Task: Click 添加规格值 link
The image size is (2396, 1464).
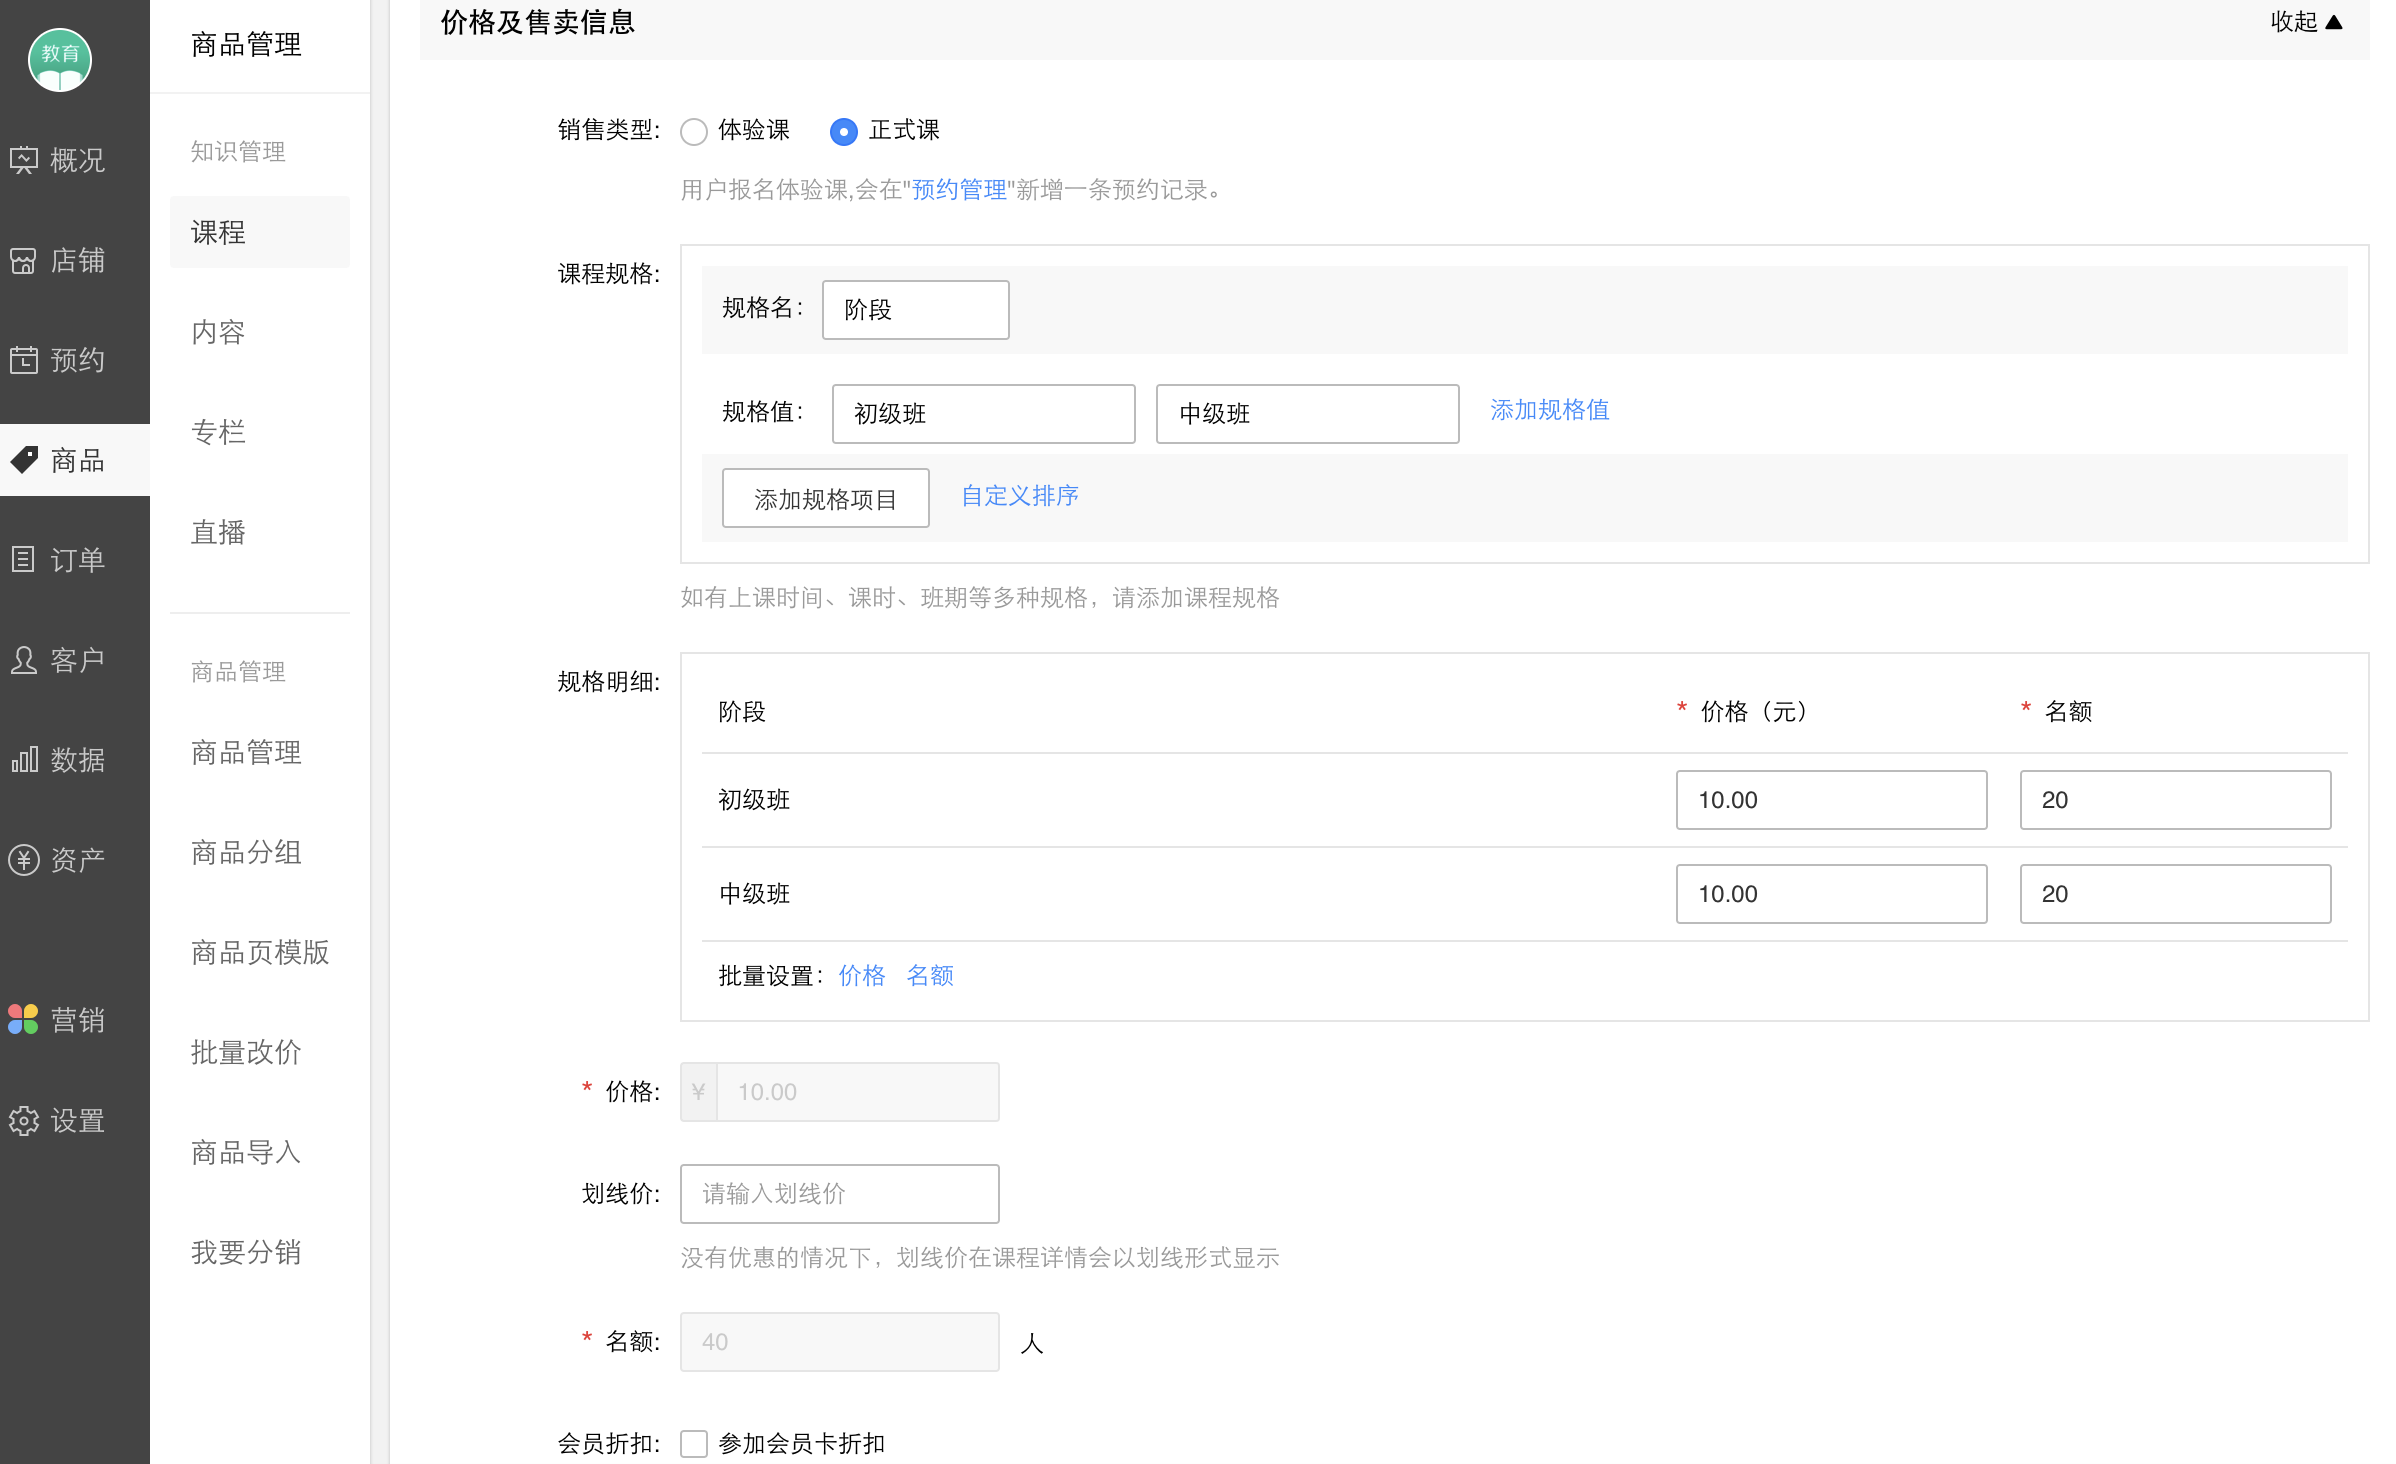Action: (x=1549, y=410)
